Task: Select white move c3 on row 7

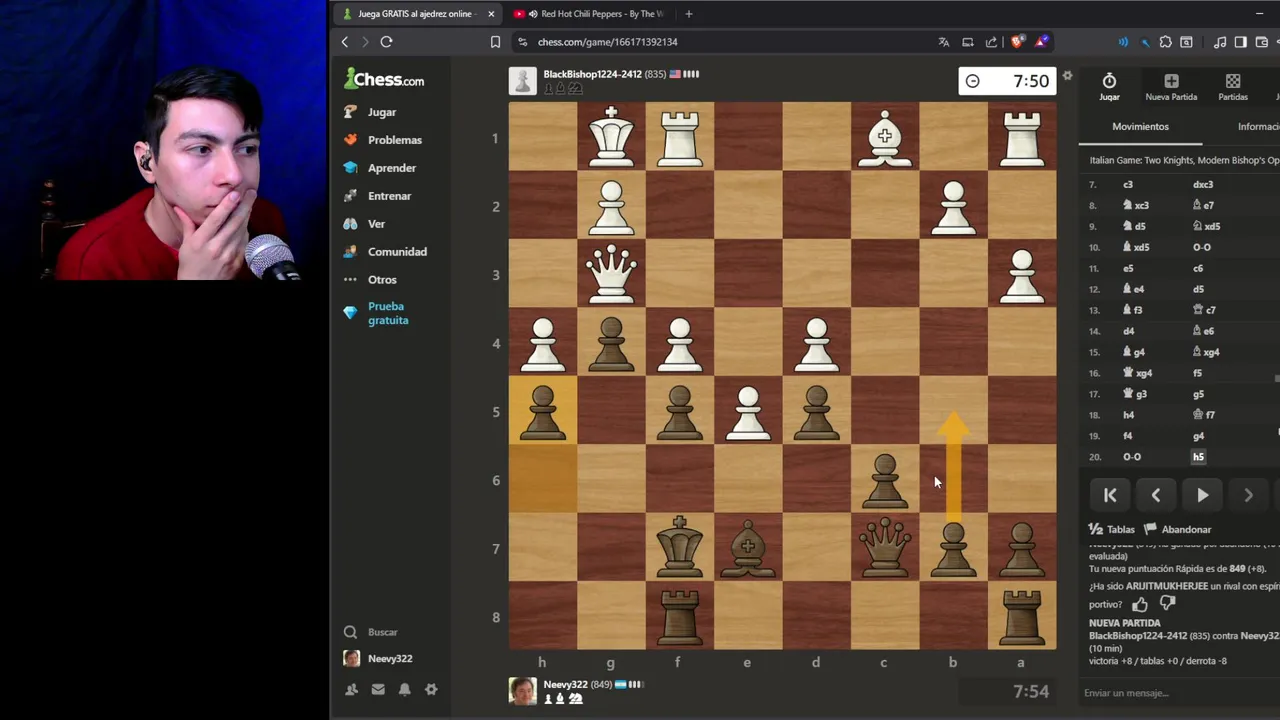Action: pyautogui.click(x=1127, y=184)
